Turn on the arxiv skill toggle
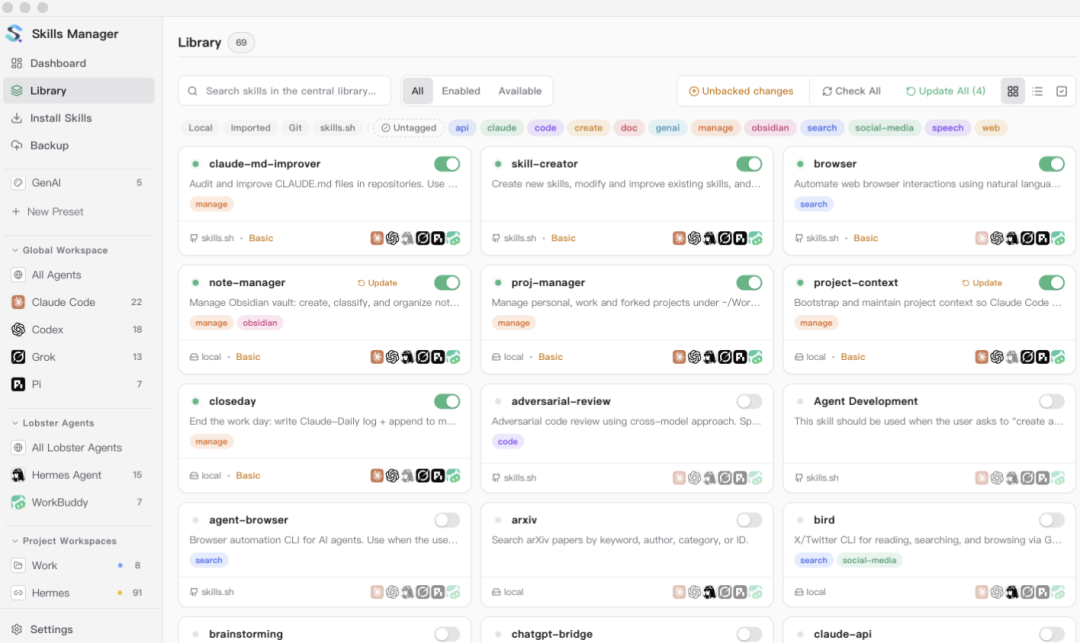Screen dimensions: 1080x643 [x=749, y=520]
